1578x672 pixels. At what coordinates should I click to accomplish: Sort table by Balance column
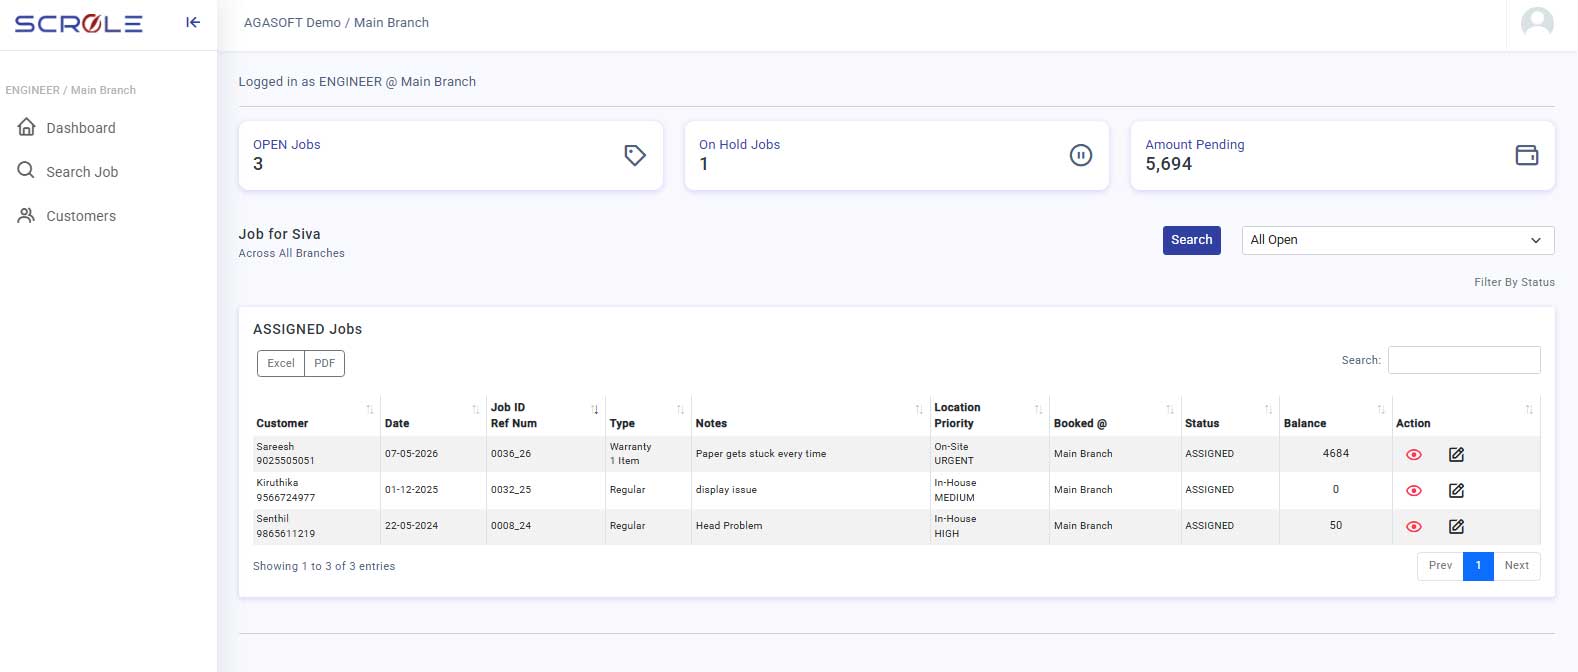coord(1336,416)
